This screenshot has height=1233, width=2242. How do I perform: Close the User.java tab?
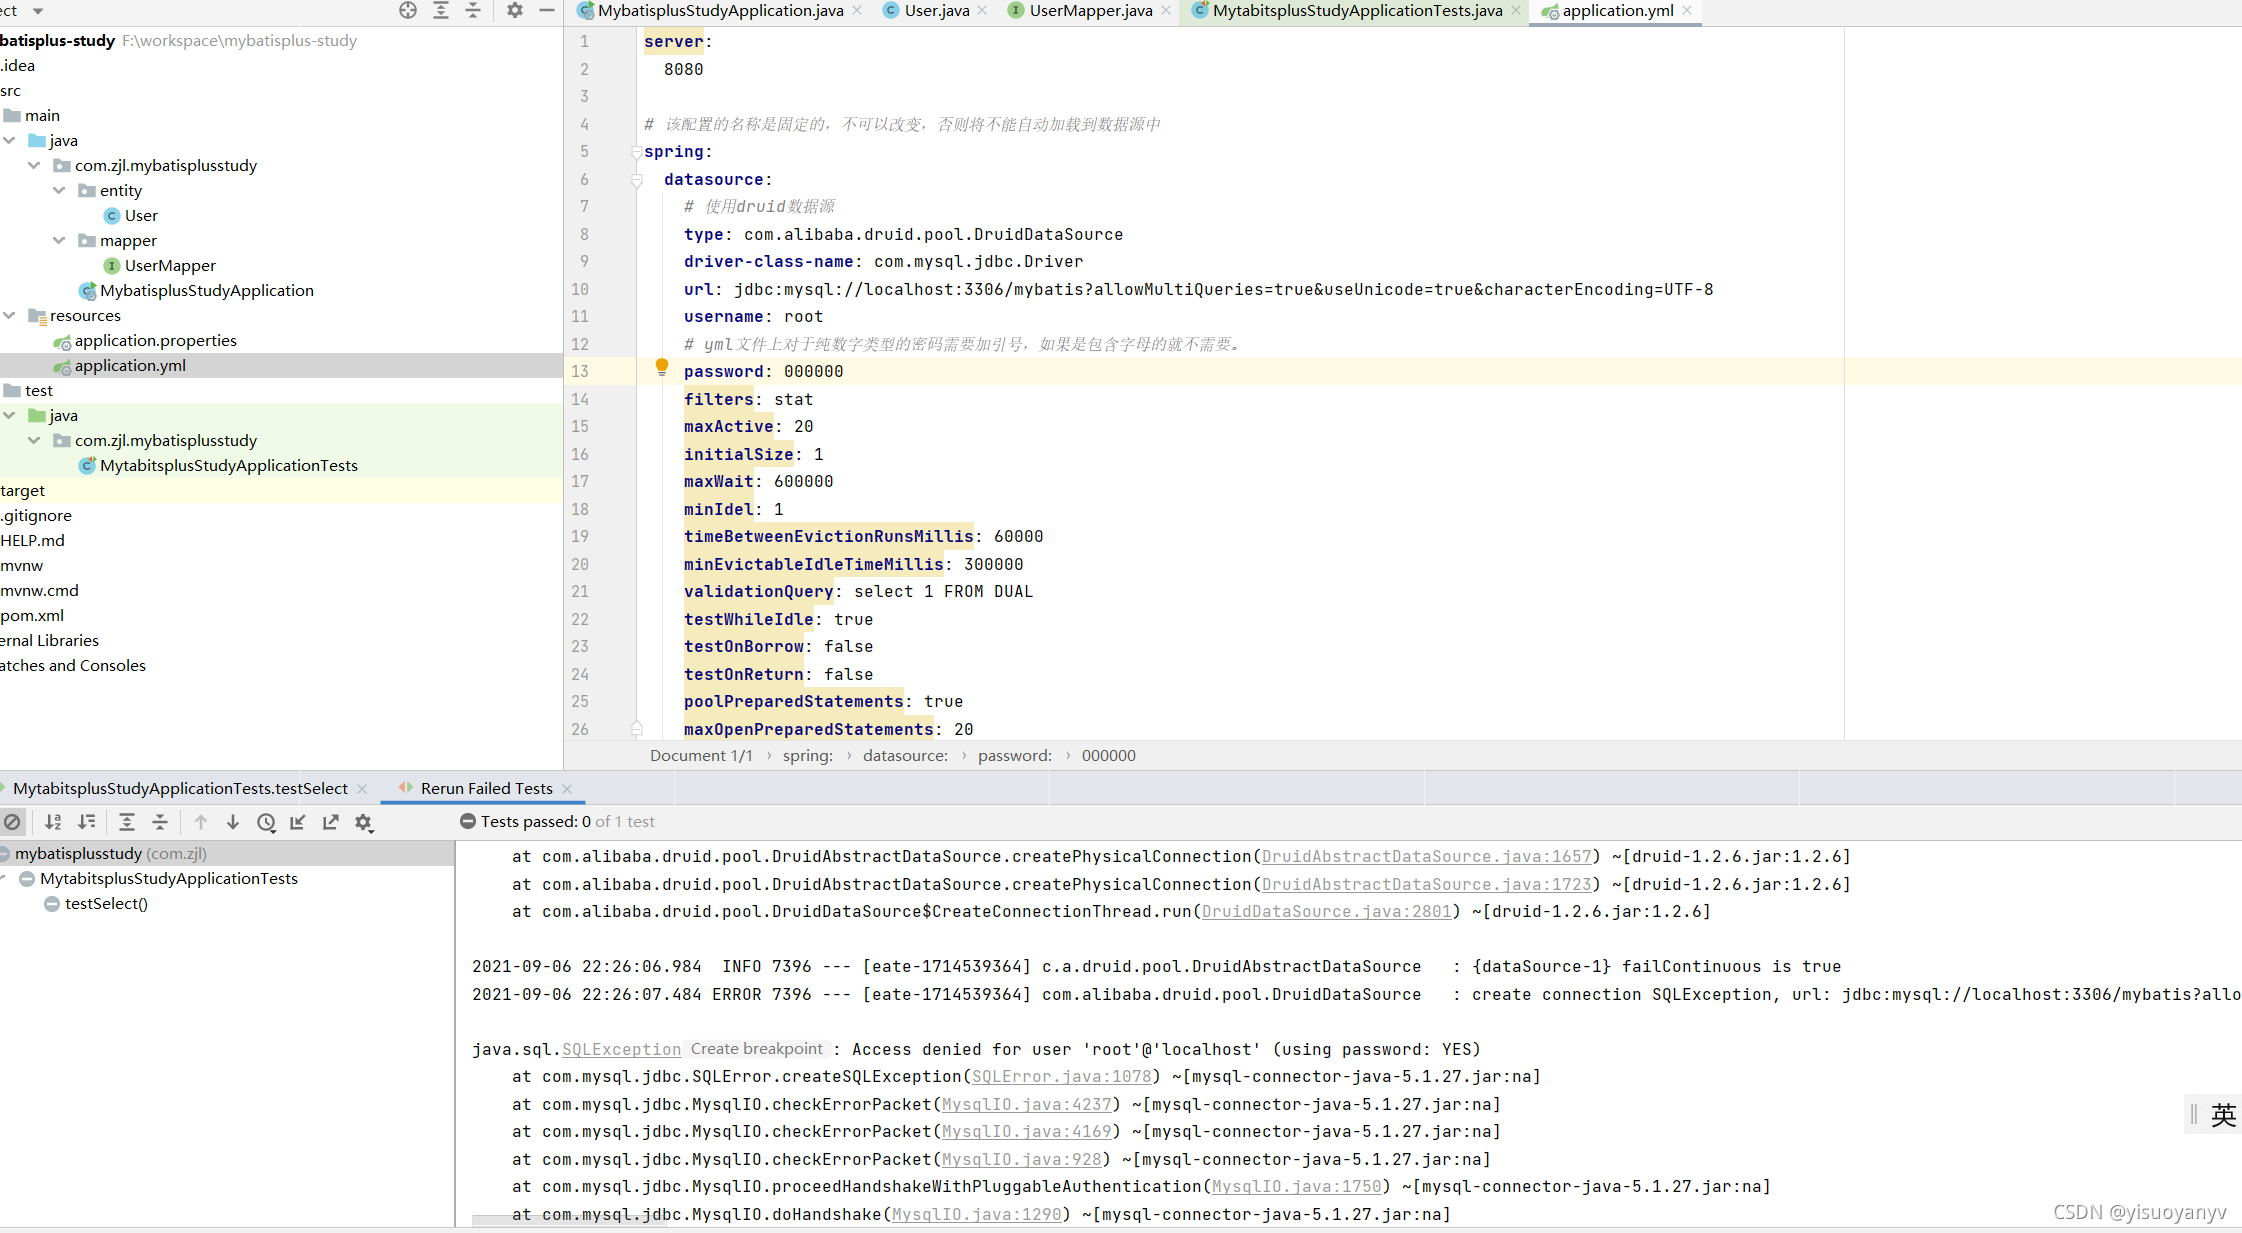tap(982, 10)
